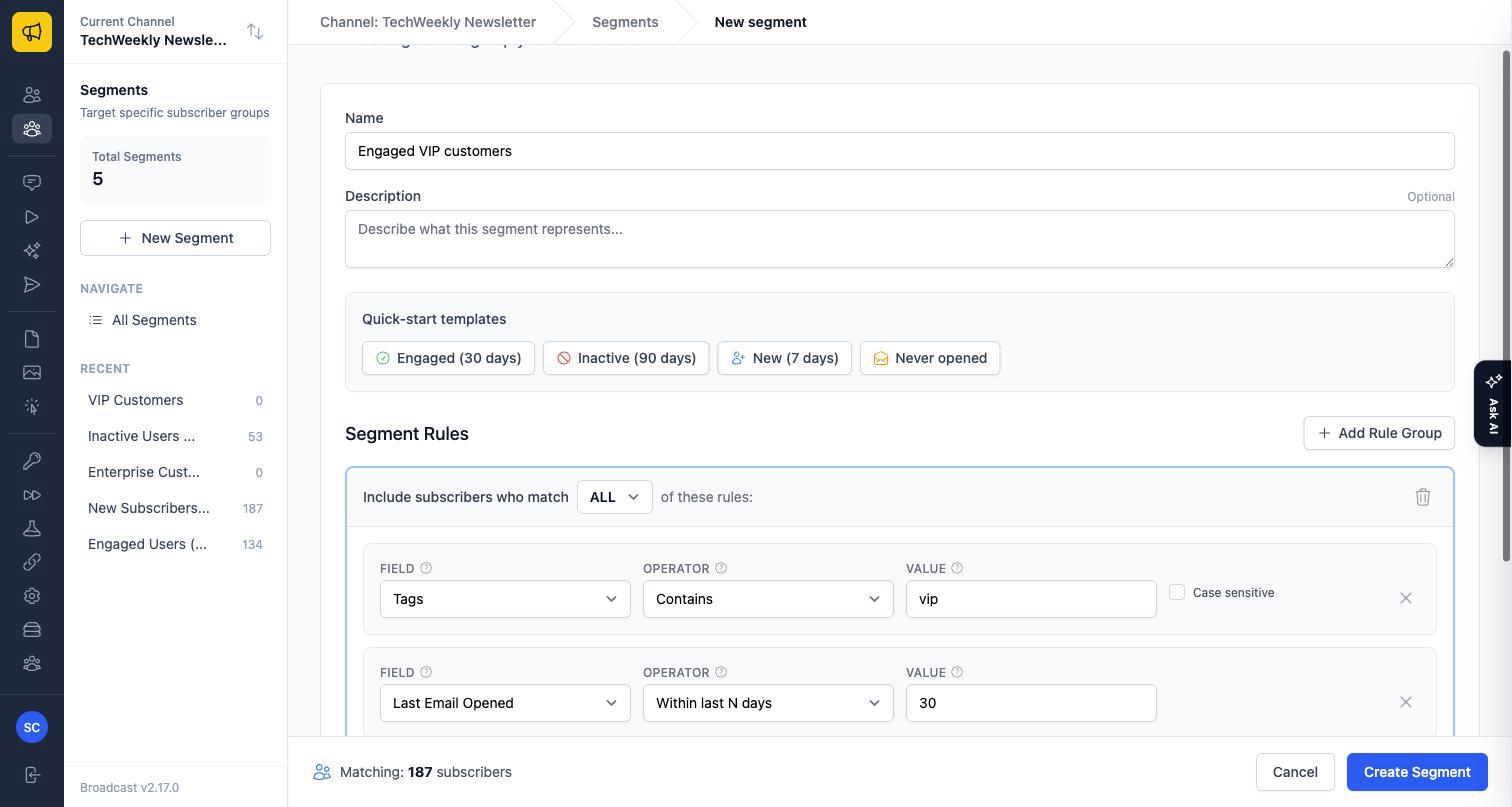Apply Engaged (30 days) template
Screen dimensions: 1512x807
point(448,358)
